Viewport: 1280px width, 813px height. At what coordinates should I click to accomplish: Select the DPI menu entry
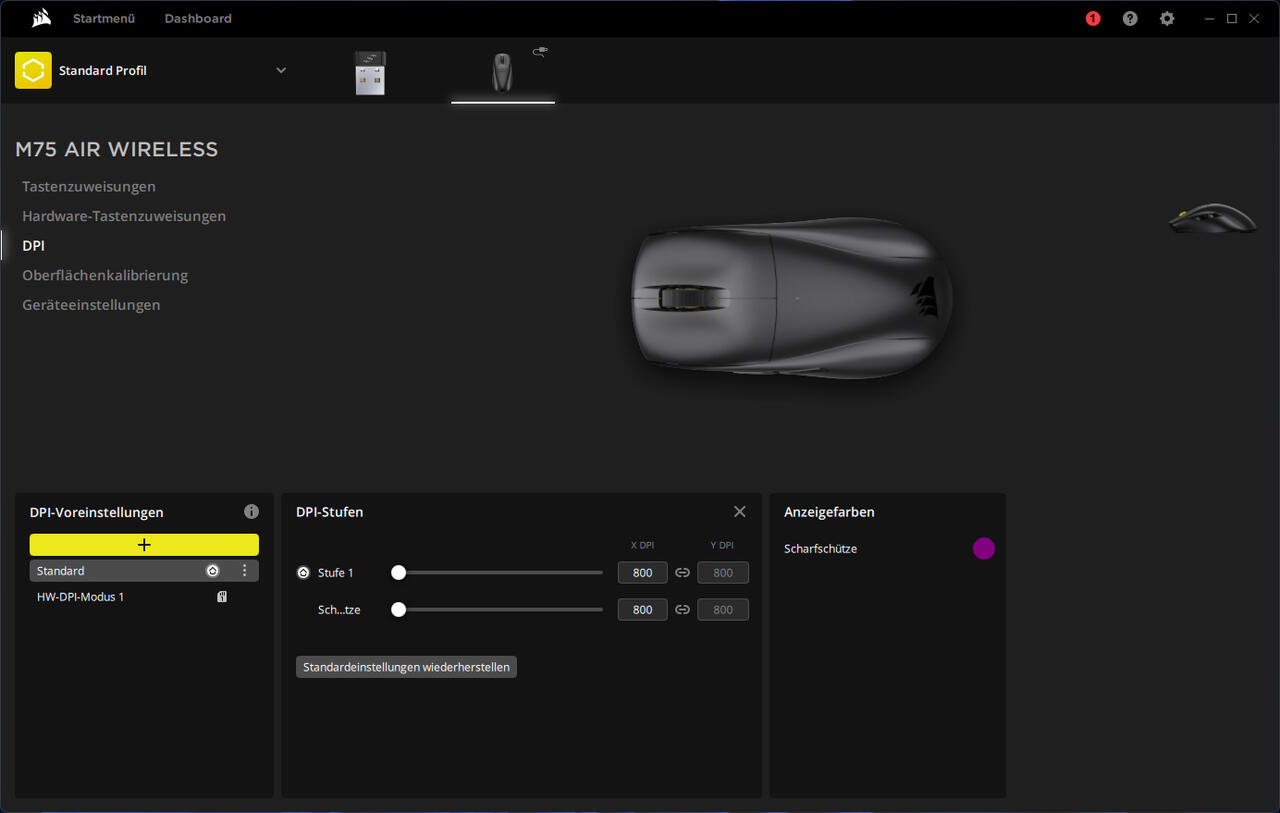pyautogui.click(x=34, y=245)
